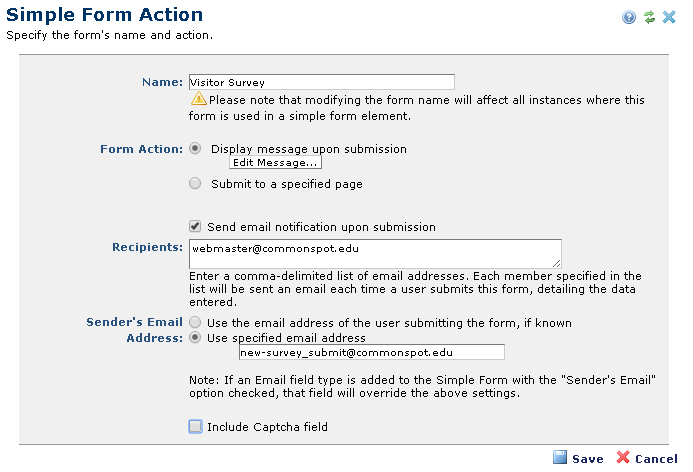Click the sender's specified email address field

click(371, 352)
